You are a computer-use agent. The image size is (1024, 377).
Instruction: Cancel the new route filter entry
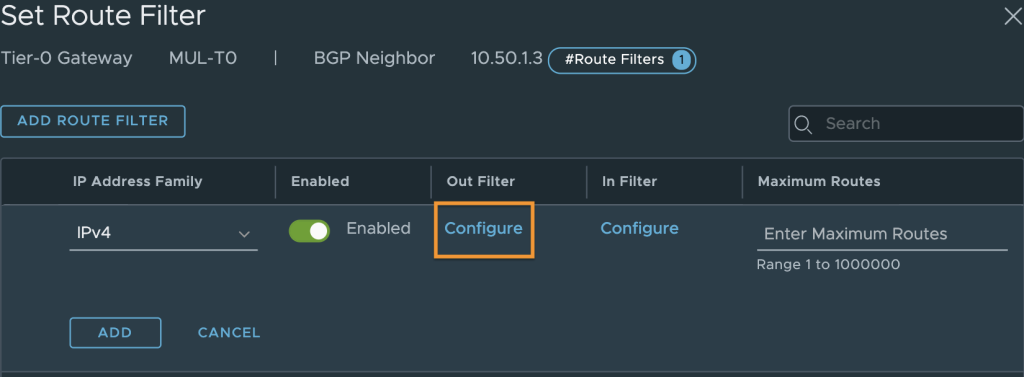click(x=229, y=333)
